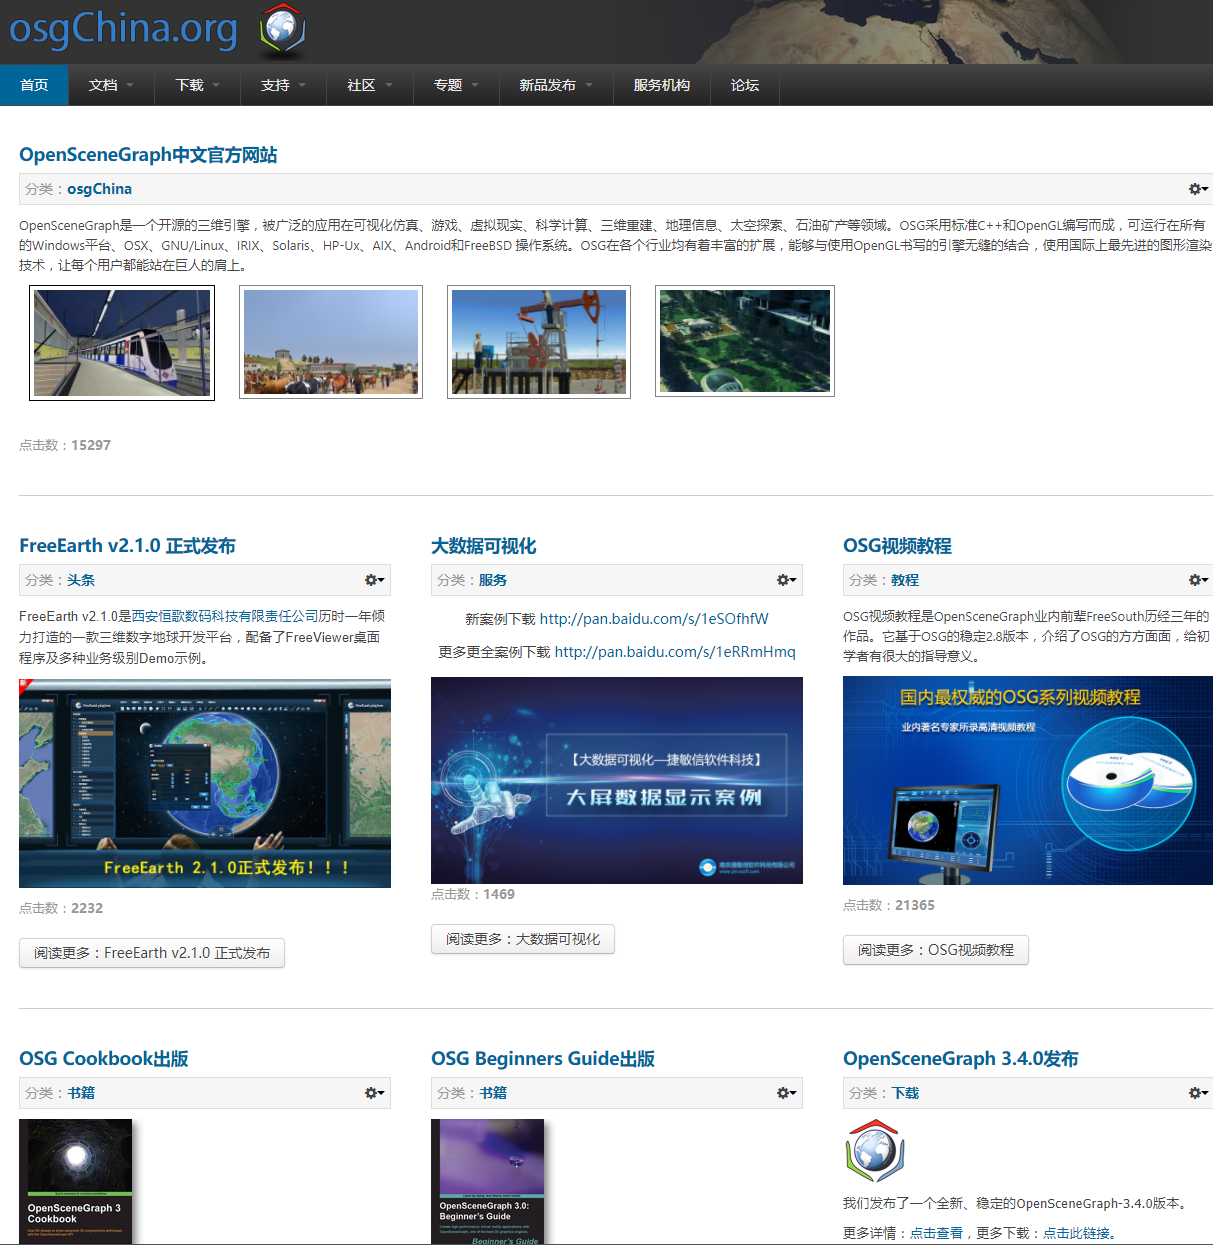Open gear menu for FreeEarth v2.1.0 article

point(375,580)
